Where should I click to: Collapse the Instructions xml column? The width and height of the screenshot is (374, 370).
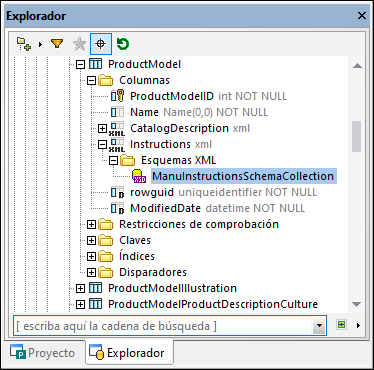click(x=102, y=144)
